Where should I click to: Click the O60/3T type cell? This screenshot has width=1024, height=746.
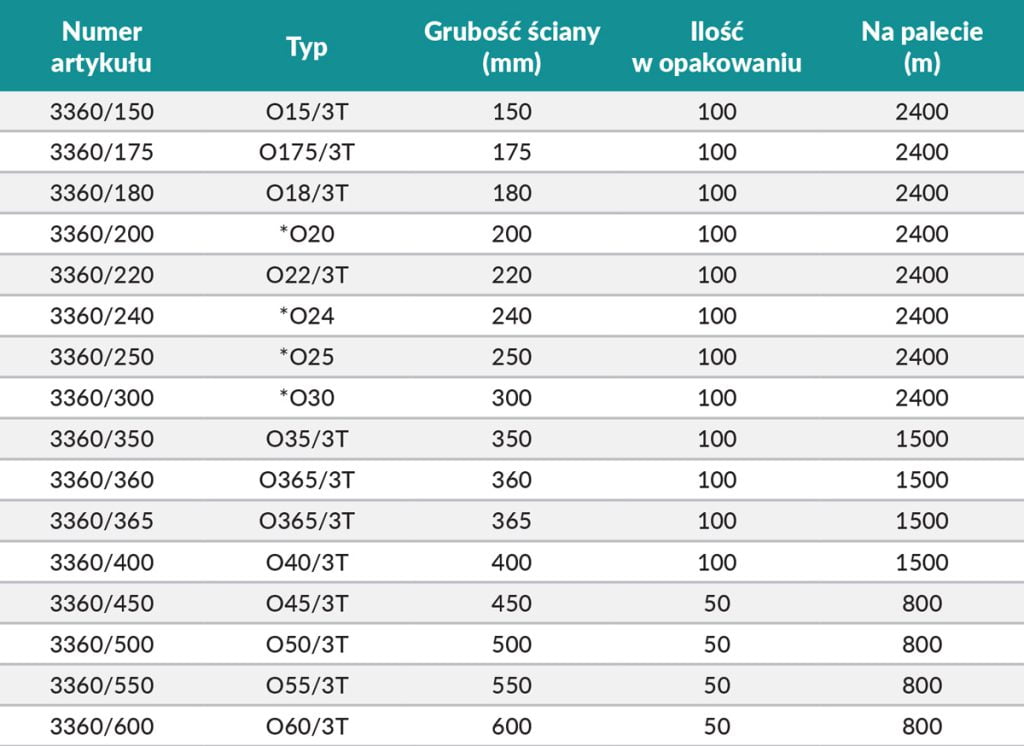point(306,726)
